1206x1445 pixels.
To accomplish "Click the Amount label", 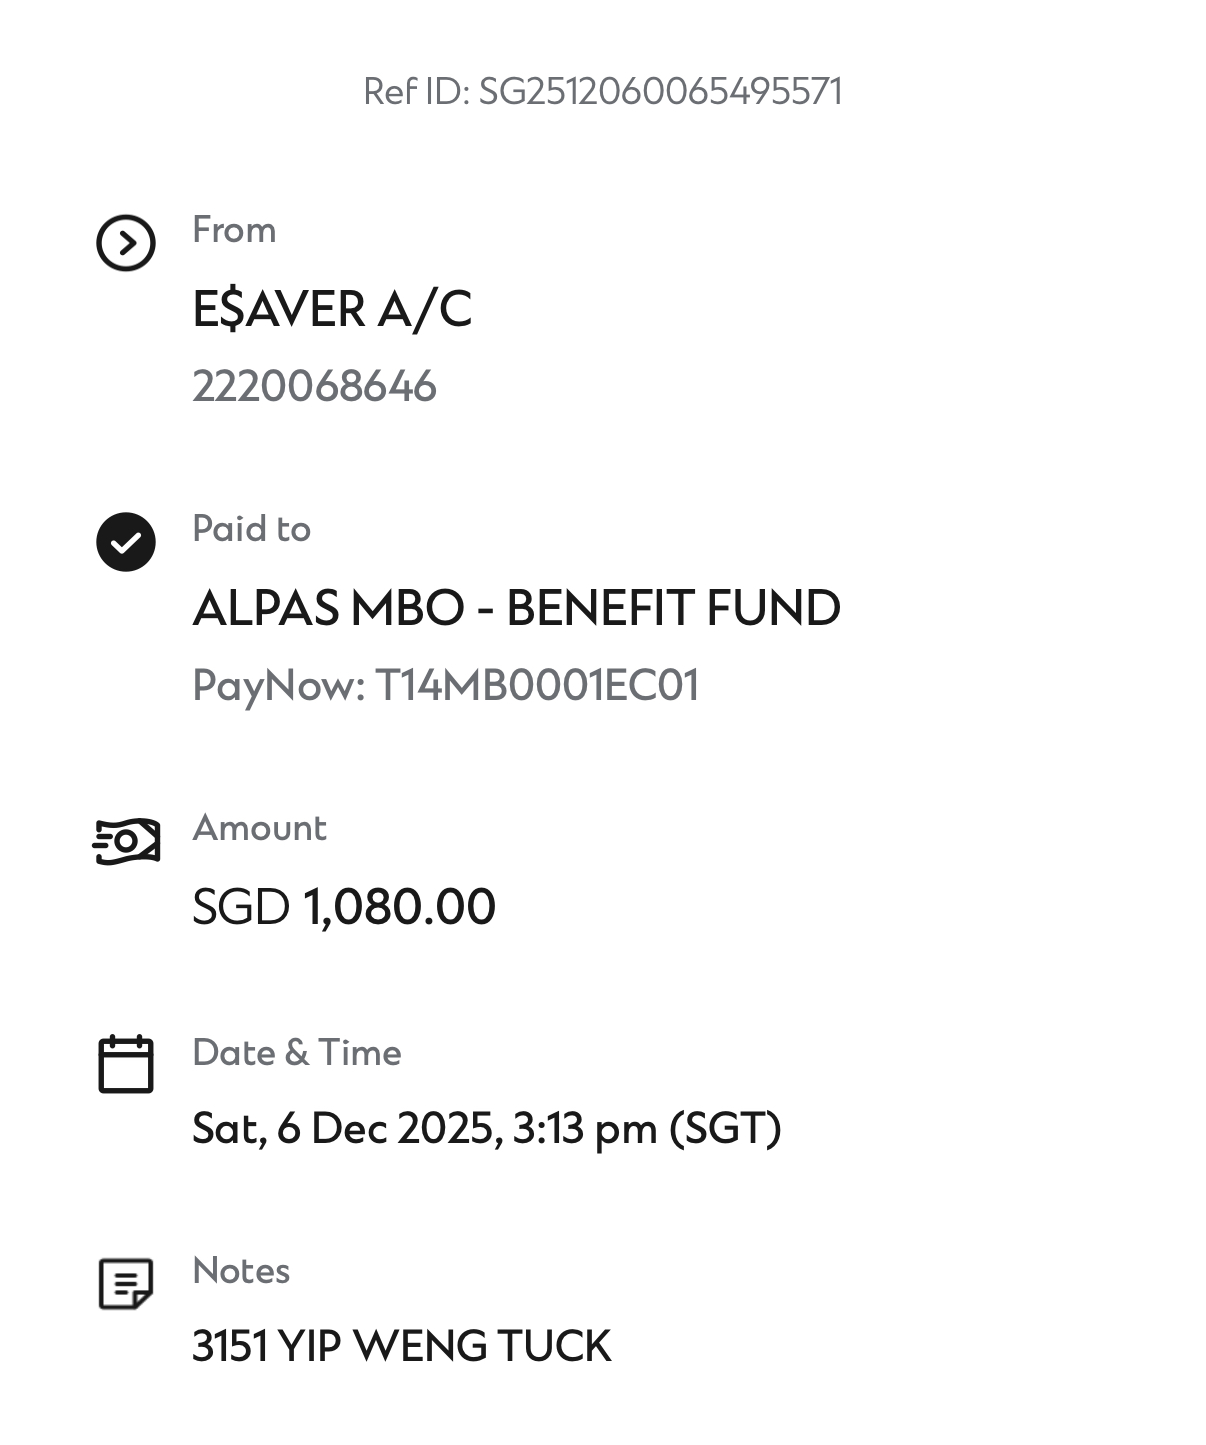I will (x=260, y=828).
